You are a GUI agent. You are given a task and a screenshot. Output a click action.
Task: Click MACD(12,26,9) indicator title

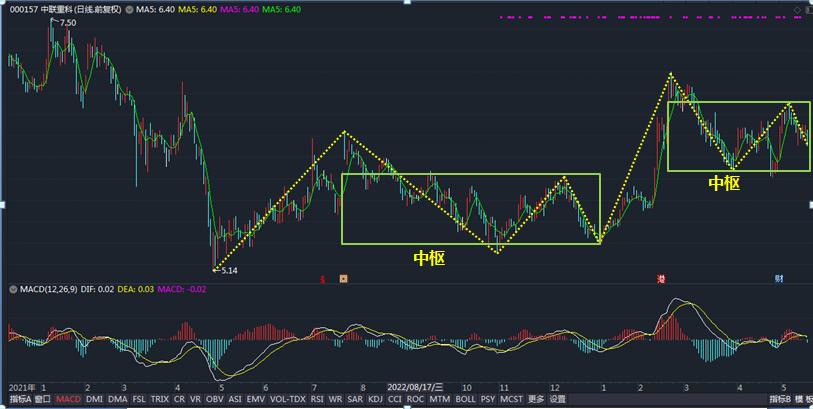[48, 289]
